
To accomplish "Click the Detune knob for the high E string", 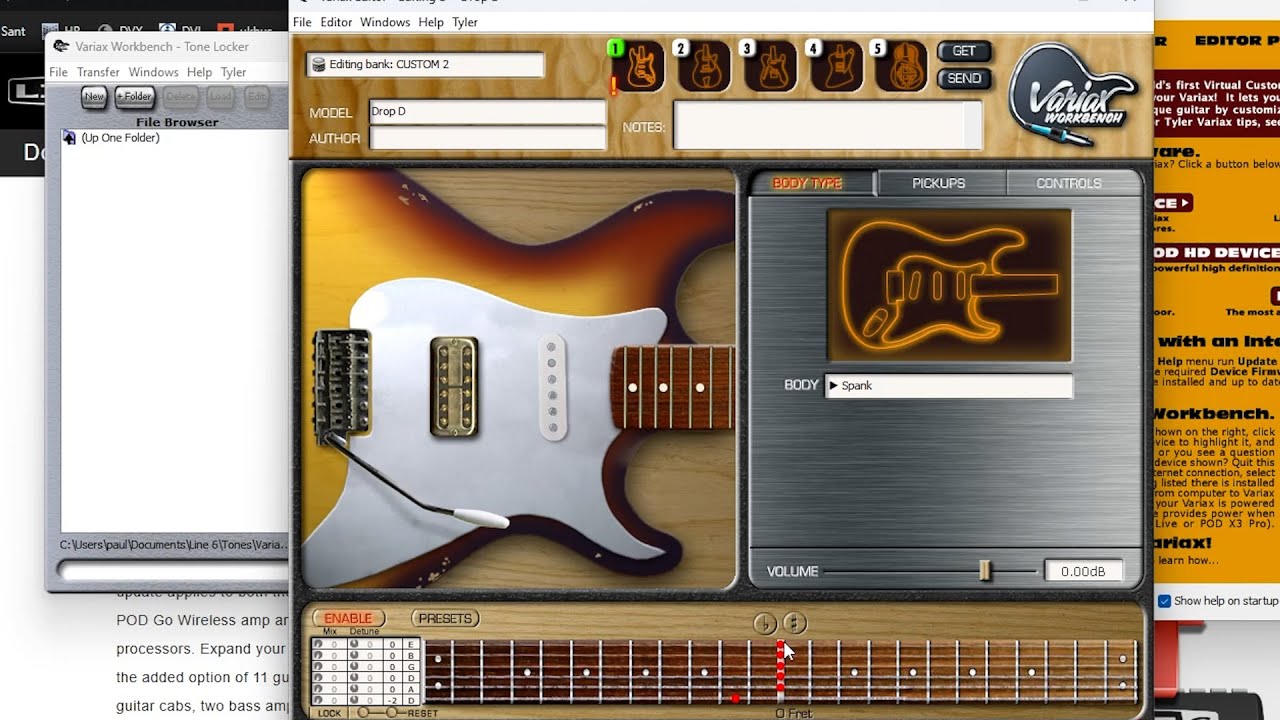I will click(x=354, y=644).
